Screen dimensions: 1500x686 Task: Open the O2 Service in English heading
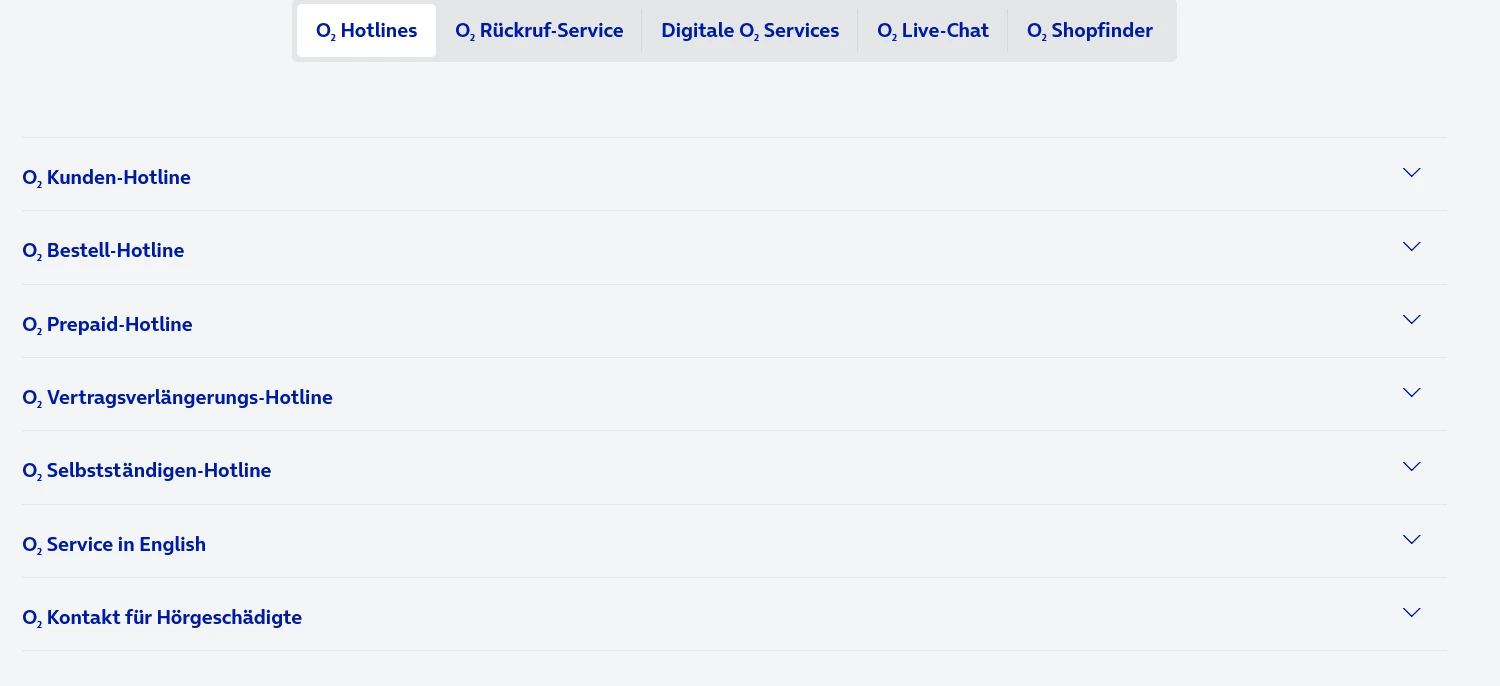(114, 544)
